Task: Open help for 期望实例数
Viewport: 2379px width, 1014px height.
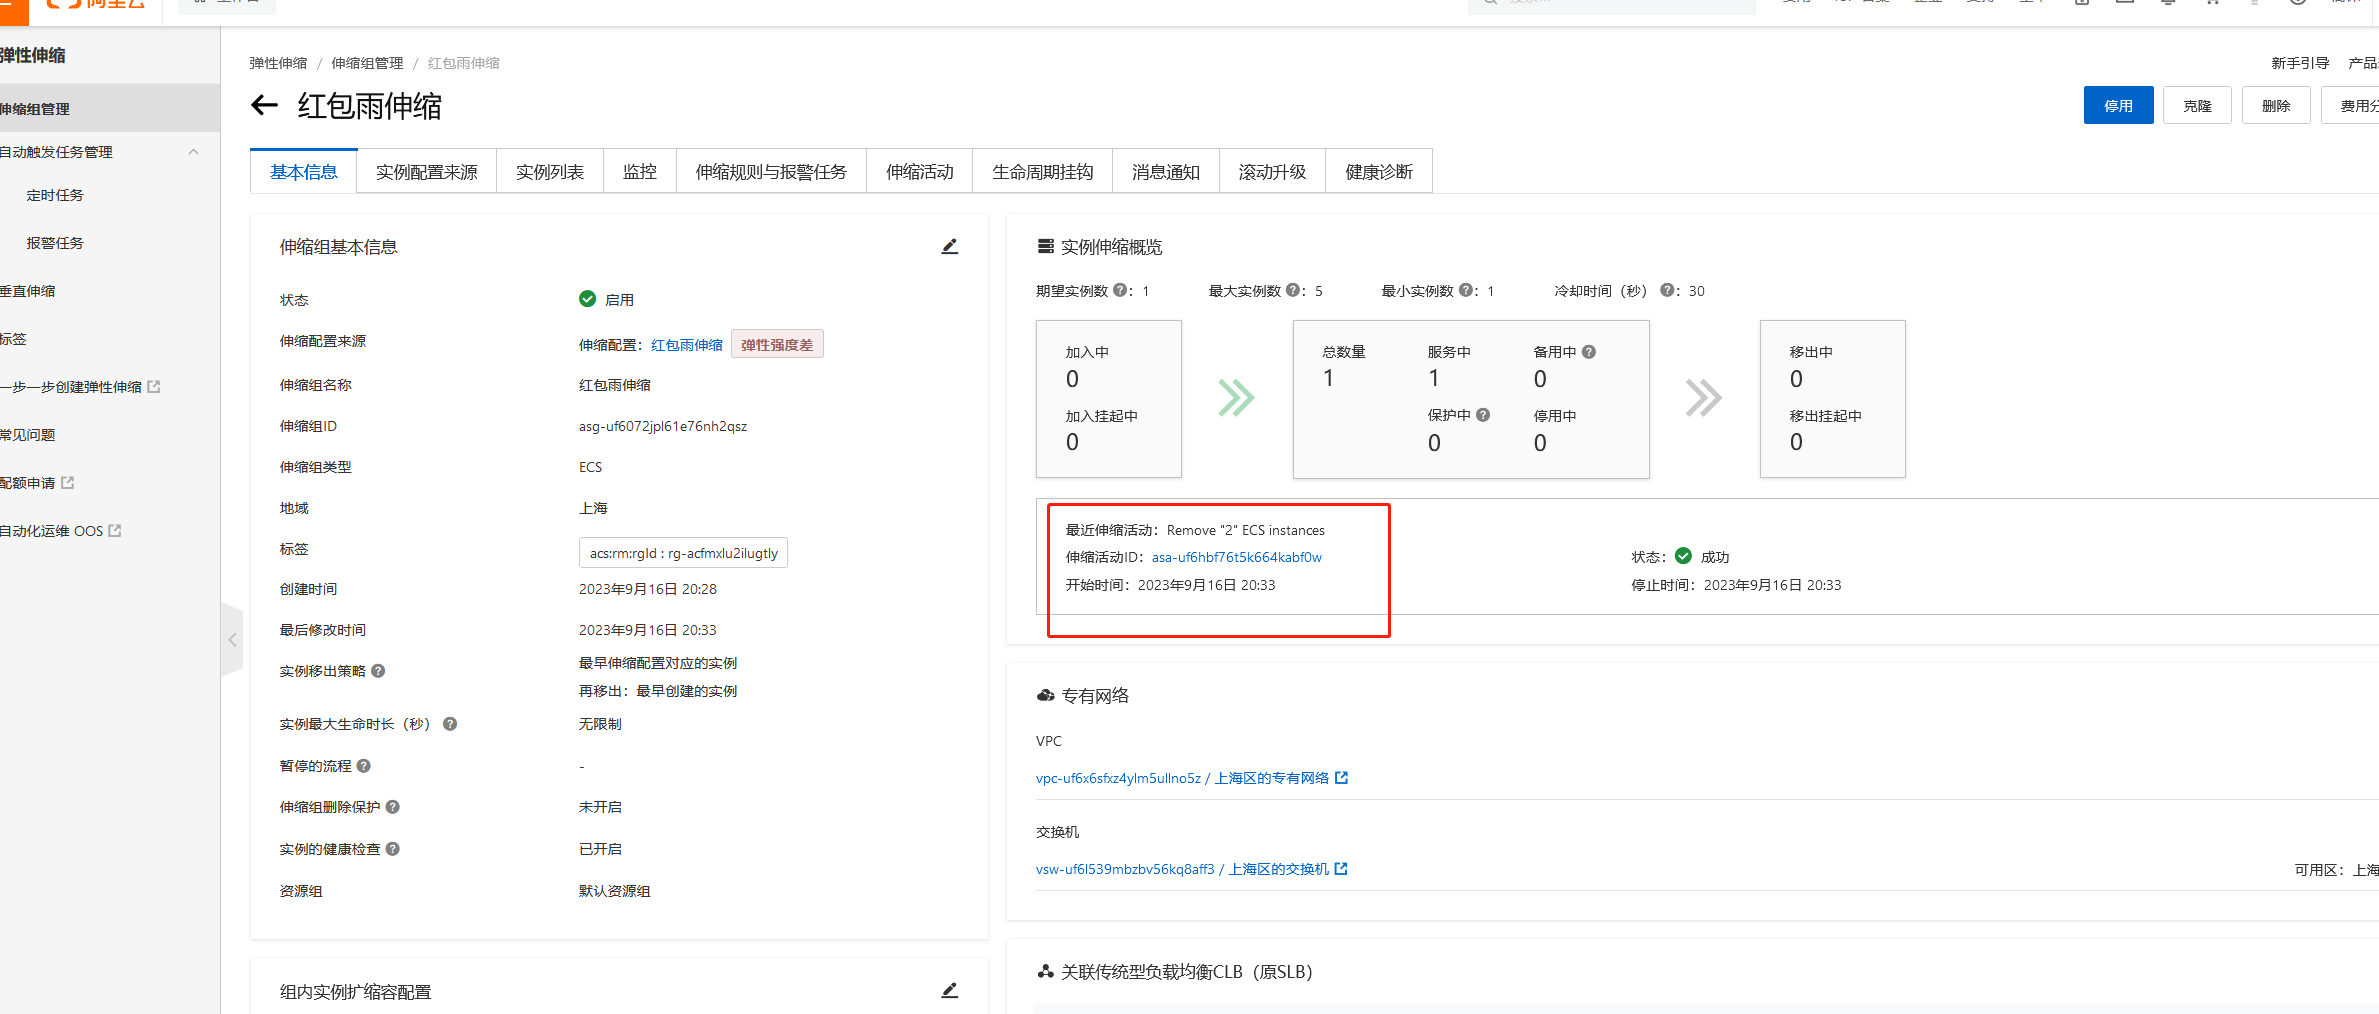Action: (x=1120, y=290)
